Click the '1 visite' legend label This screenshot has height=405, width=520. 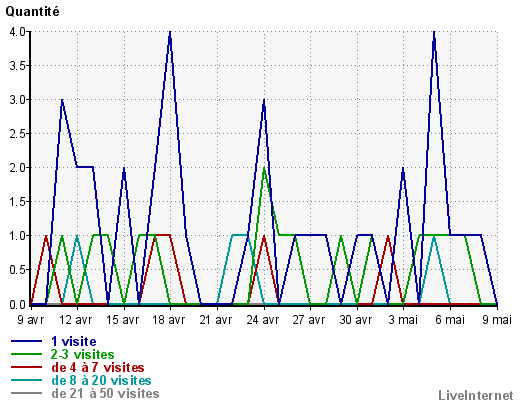(x=74, y=341)
